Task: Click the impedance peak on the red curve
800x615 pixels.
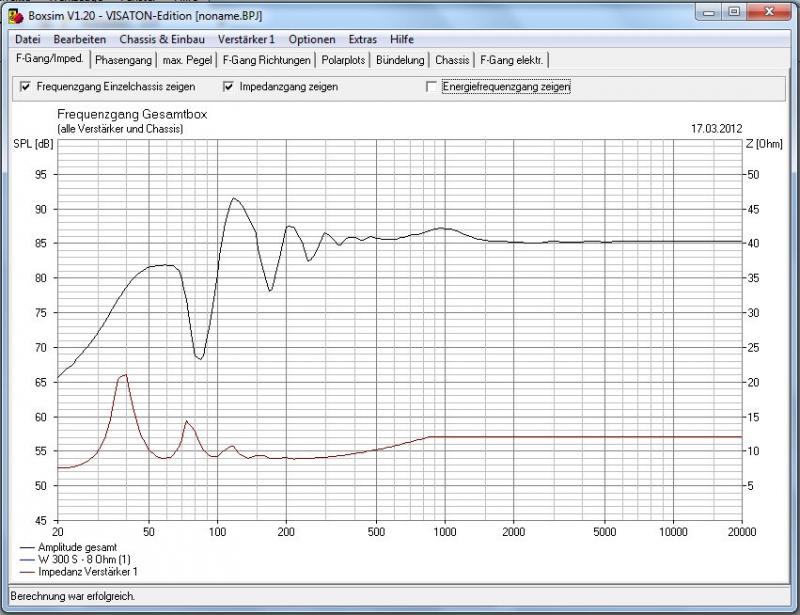Action: point(124,375)
